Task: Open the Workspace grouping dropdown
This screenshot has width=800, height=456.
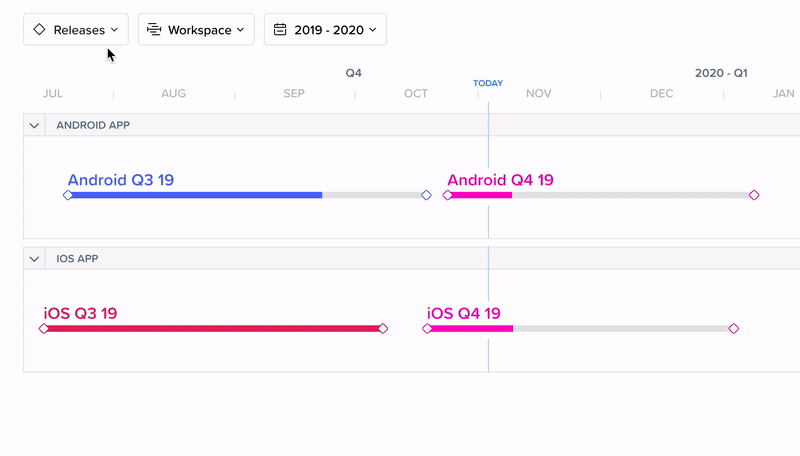Action: tap(196, 30)
